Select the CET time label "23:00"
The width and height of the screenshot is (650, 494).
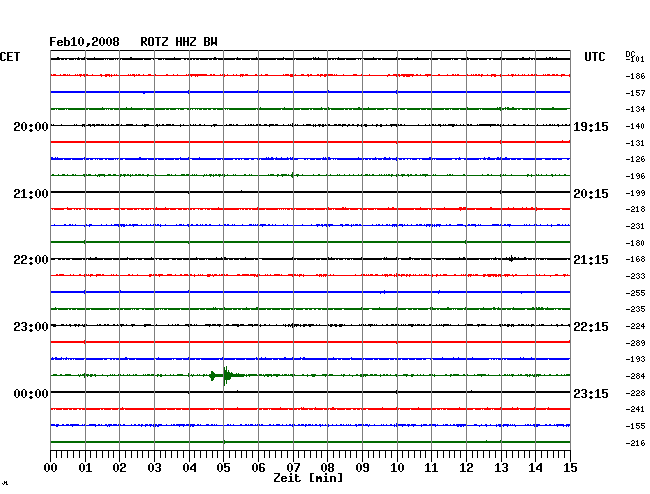click(31, 327)
